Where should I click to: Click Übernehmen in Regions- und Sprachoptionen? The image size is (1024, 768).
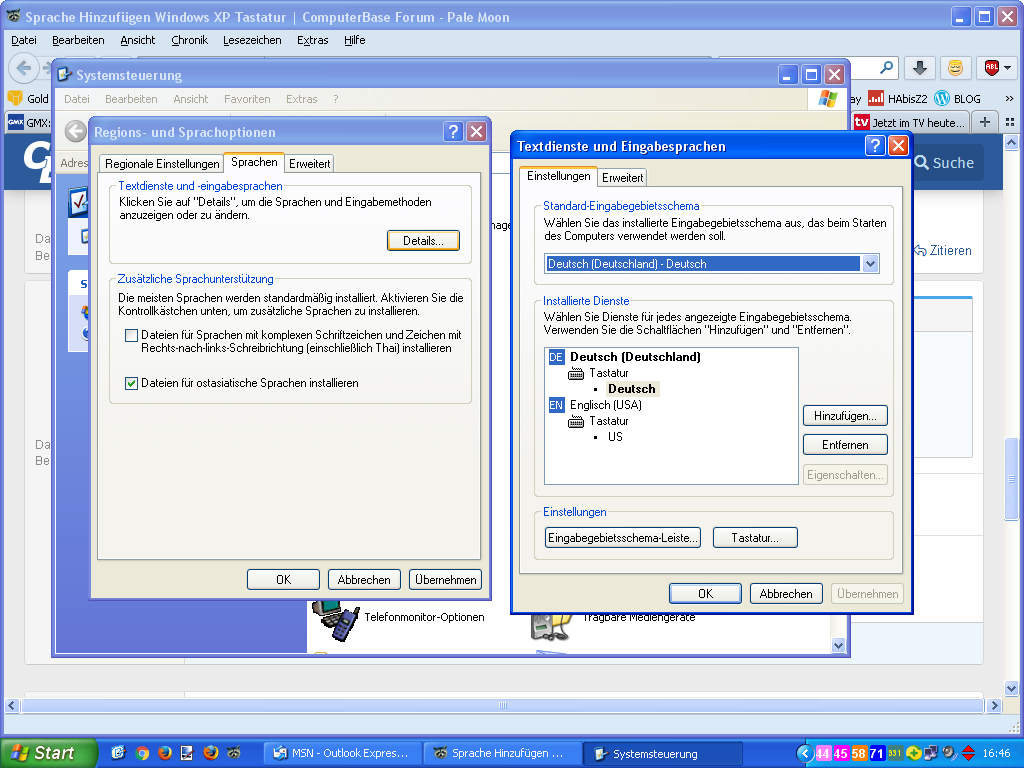tap(445, 580)
